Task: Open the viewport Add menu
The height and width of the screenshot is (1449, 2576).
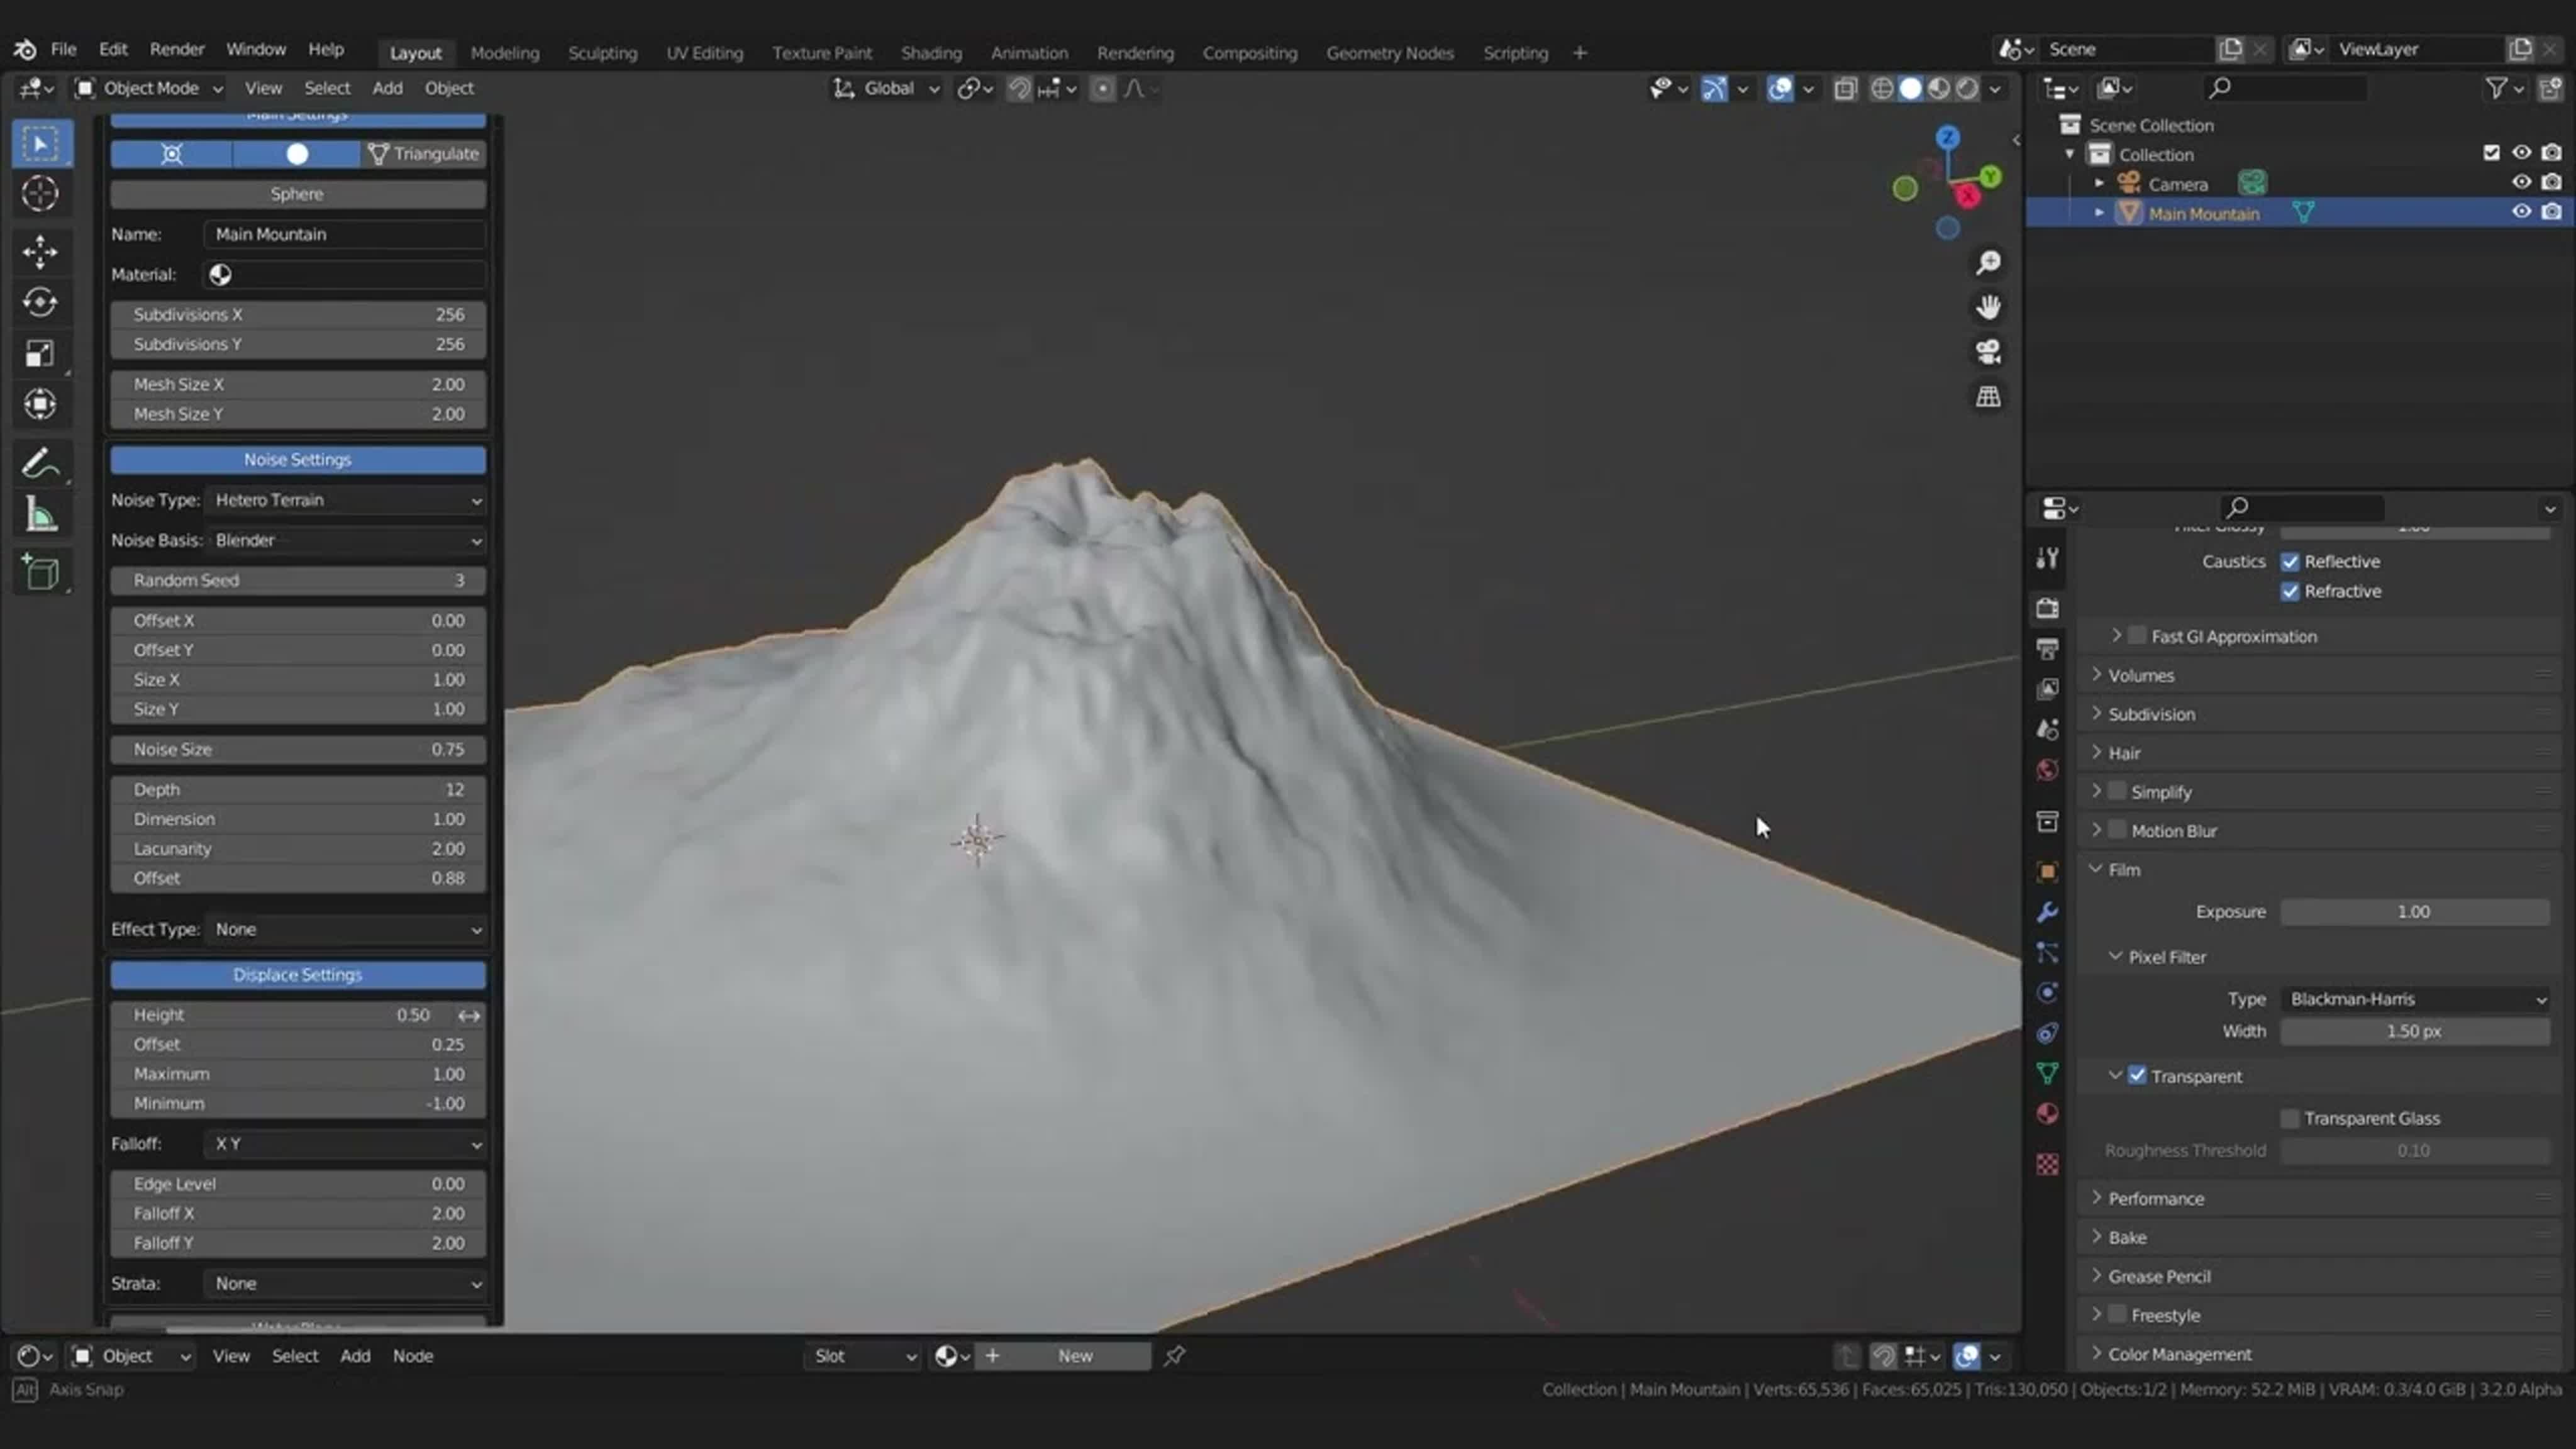Action: tap(387, 89)
